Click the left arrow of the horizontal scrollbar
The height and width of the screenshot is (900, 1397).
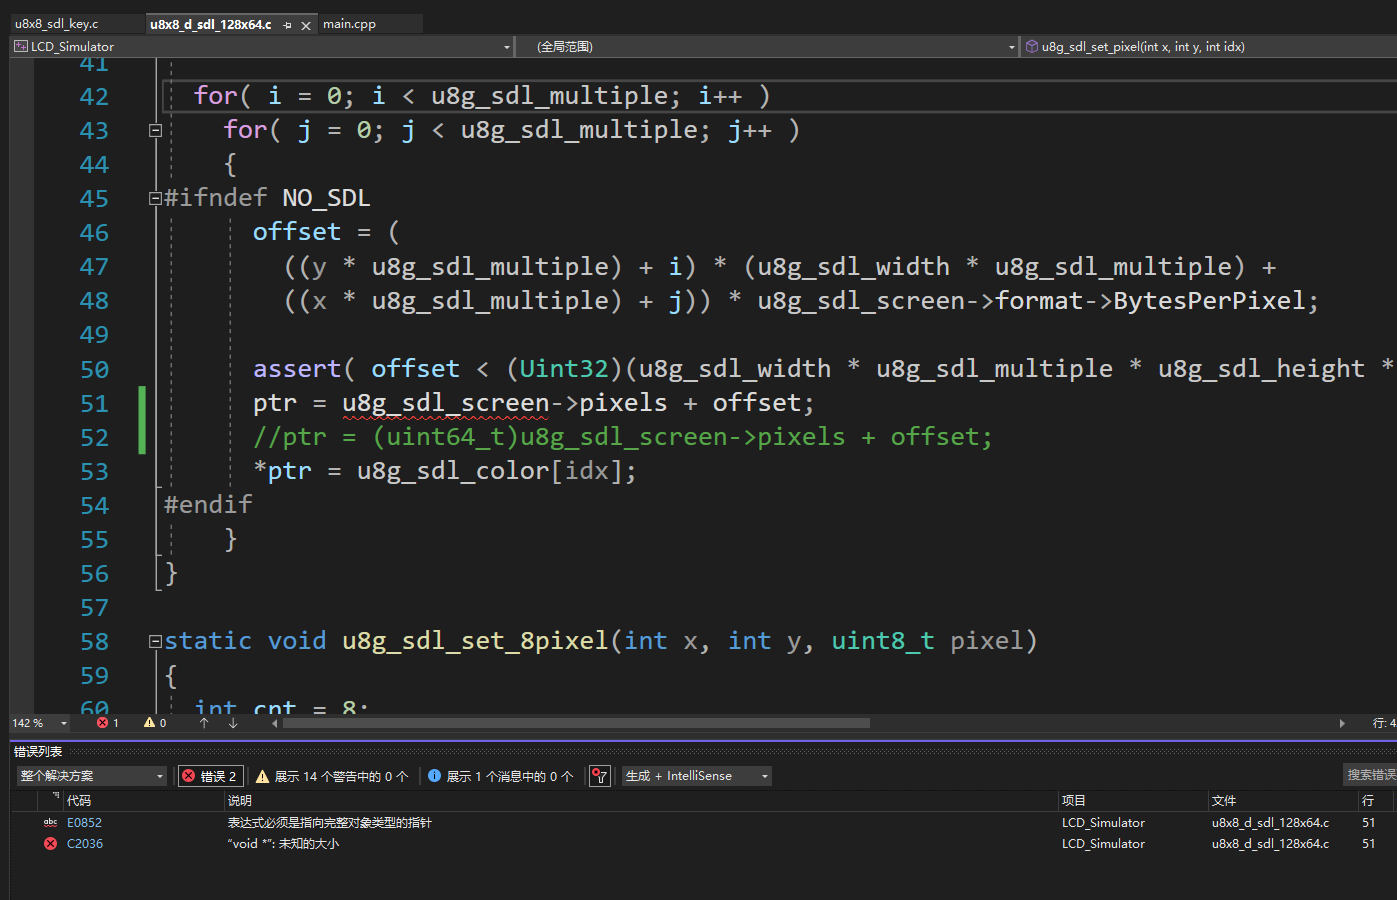(x=275, y=722)
